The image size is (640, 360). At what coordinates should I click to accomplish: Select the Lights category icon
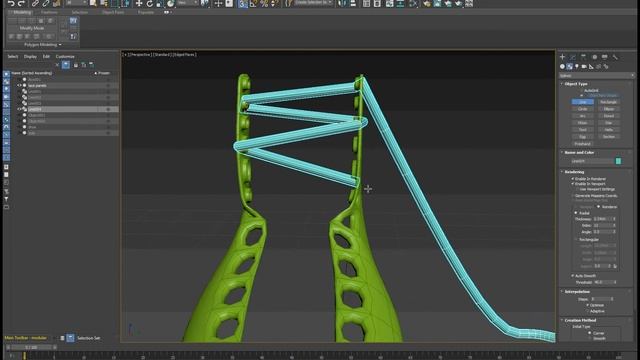pos(577,67)
